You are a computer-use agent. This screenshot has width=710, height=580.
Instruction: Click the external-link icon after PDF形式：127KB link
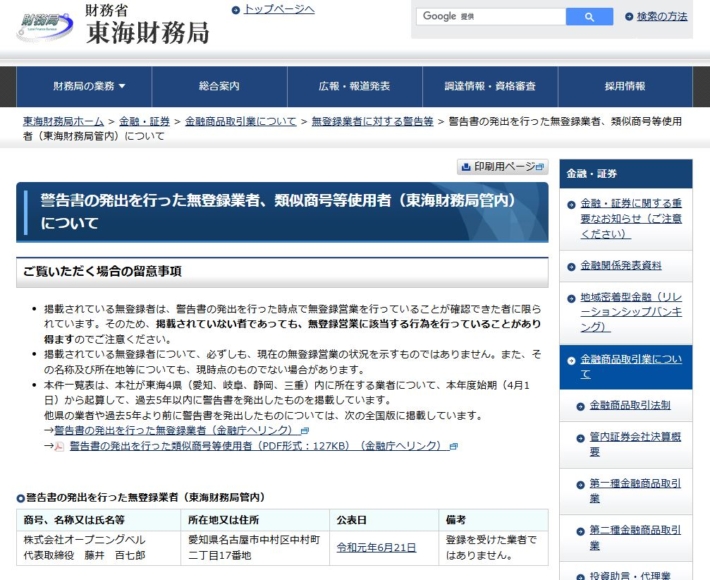tap(453, 446)
